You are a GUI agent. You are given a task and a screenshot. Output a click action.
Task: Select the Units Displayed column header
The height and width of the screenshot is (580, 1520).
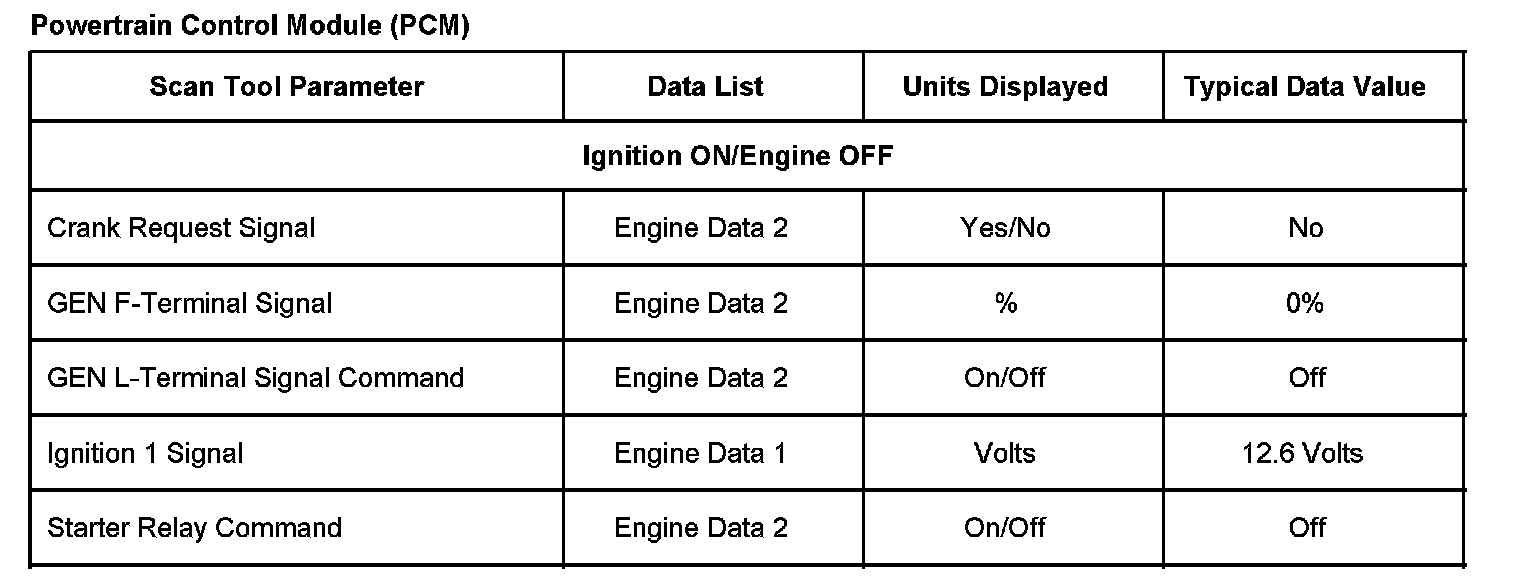[1005, 87]
